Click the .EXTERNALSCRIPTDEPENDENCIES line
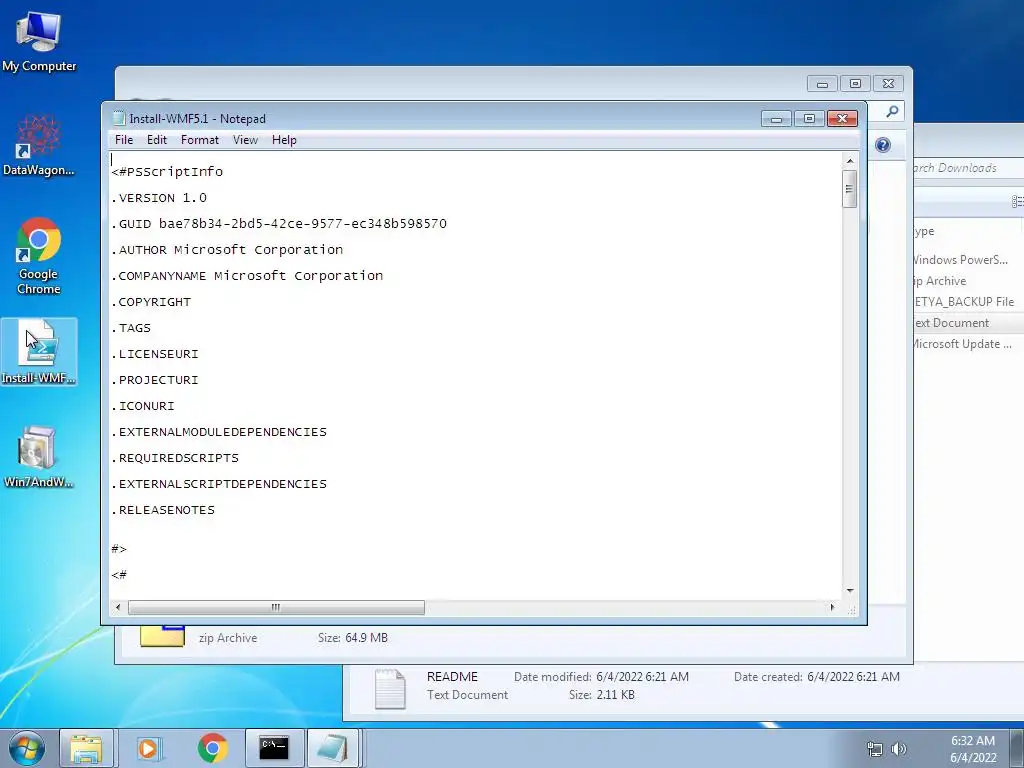This screenshot has width=1024, height=768. coord(219,484)
